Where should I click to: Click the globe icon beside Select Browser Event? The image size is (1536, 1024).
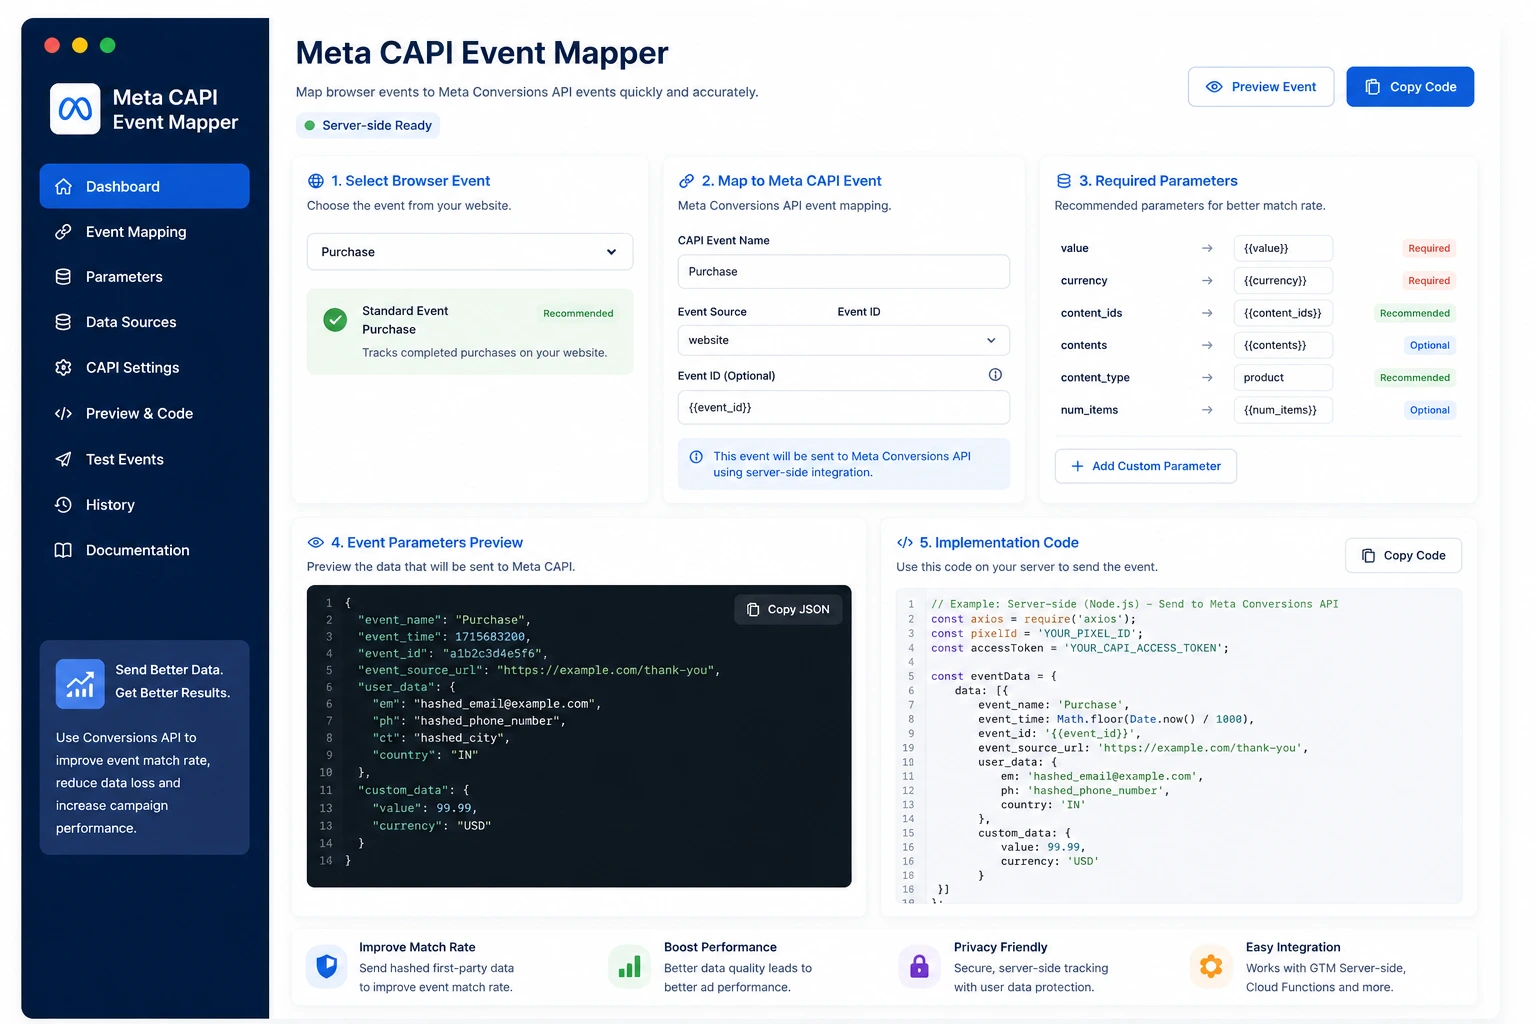[x=316, y=181]
